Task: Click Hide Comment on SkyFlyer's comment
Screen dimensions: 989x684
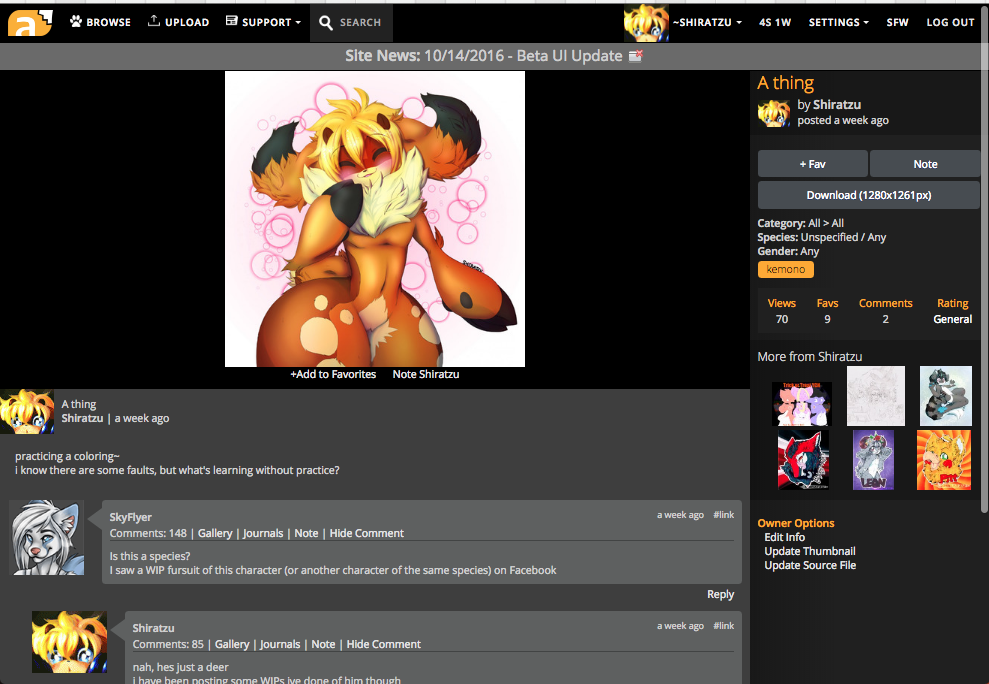Action: tap(366, 533)
